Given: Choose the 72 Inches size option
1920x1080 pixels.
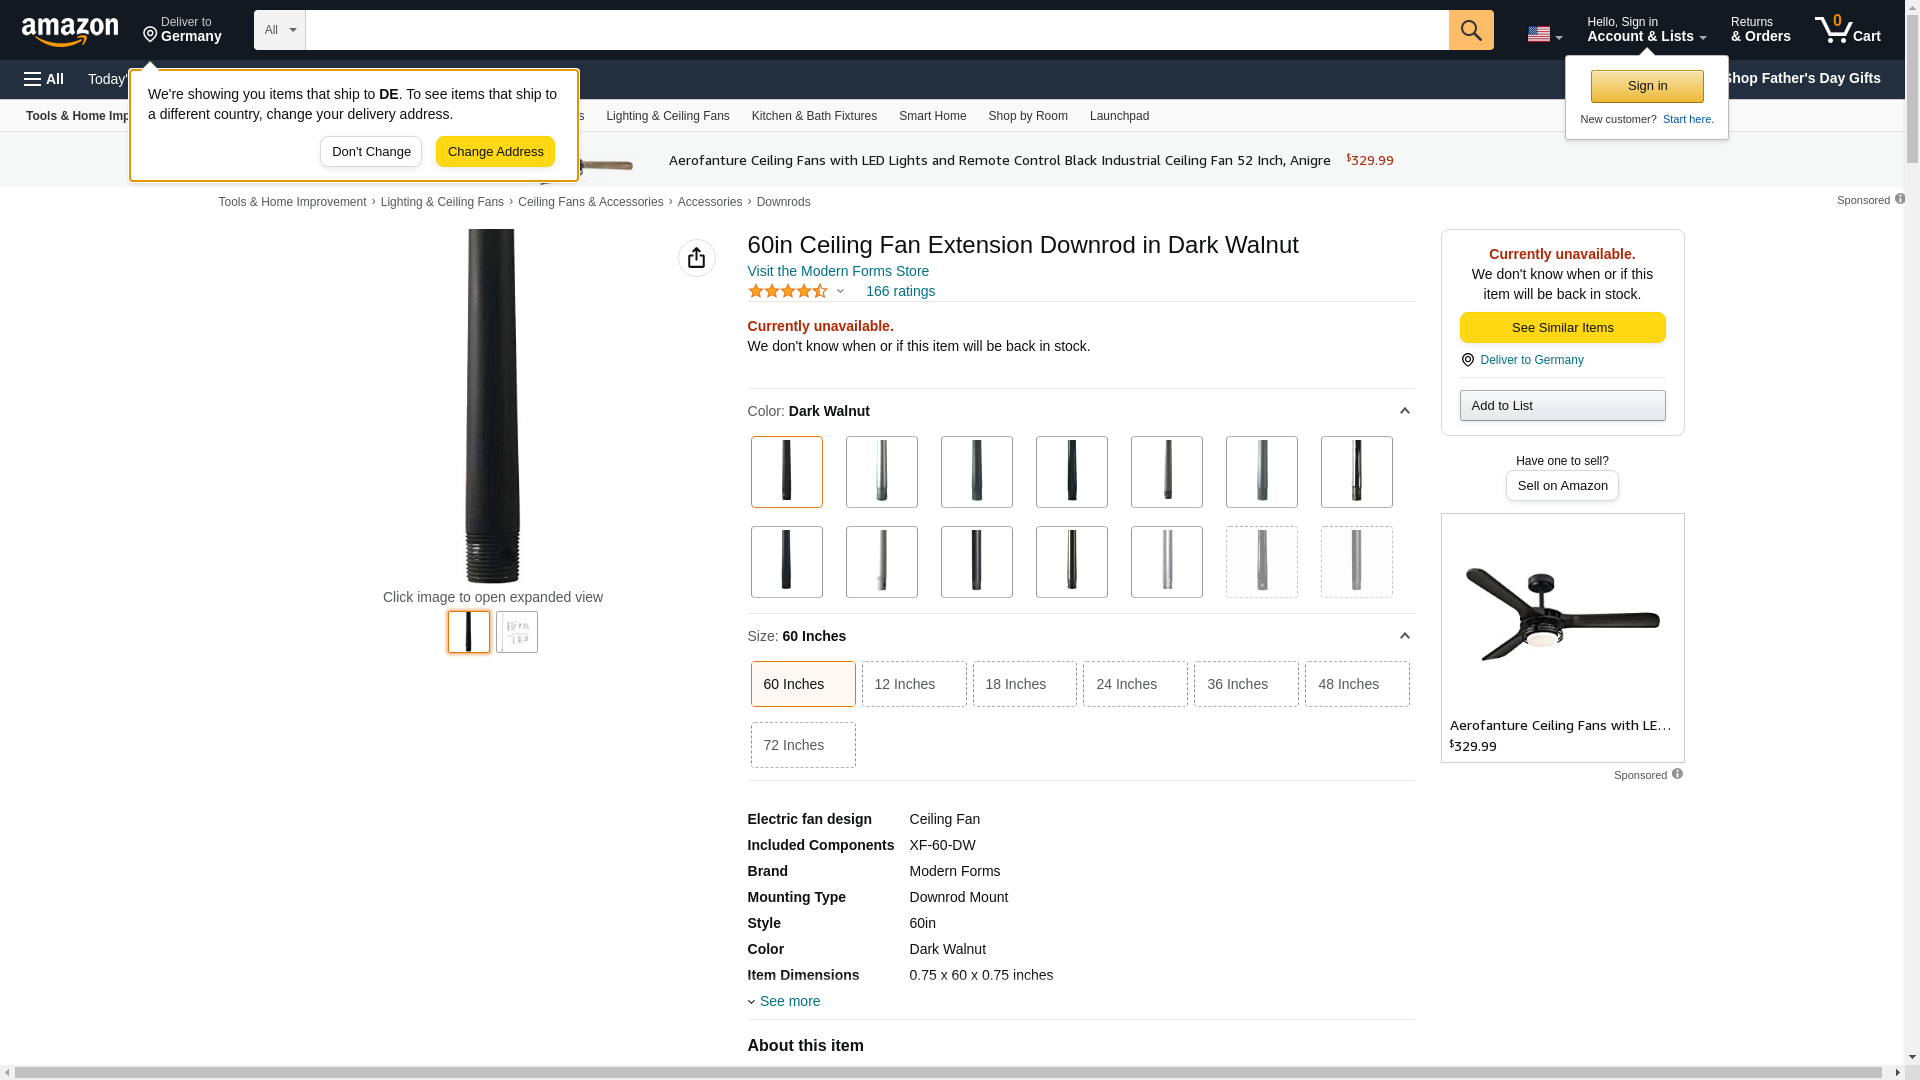Looking at the screenshot, I should [x=802, y=745].
